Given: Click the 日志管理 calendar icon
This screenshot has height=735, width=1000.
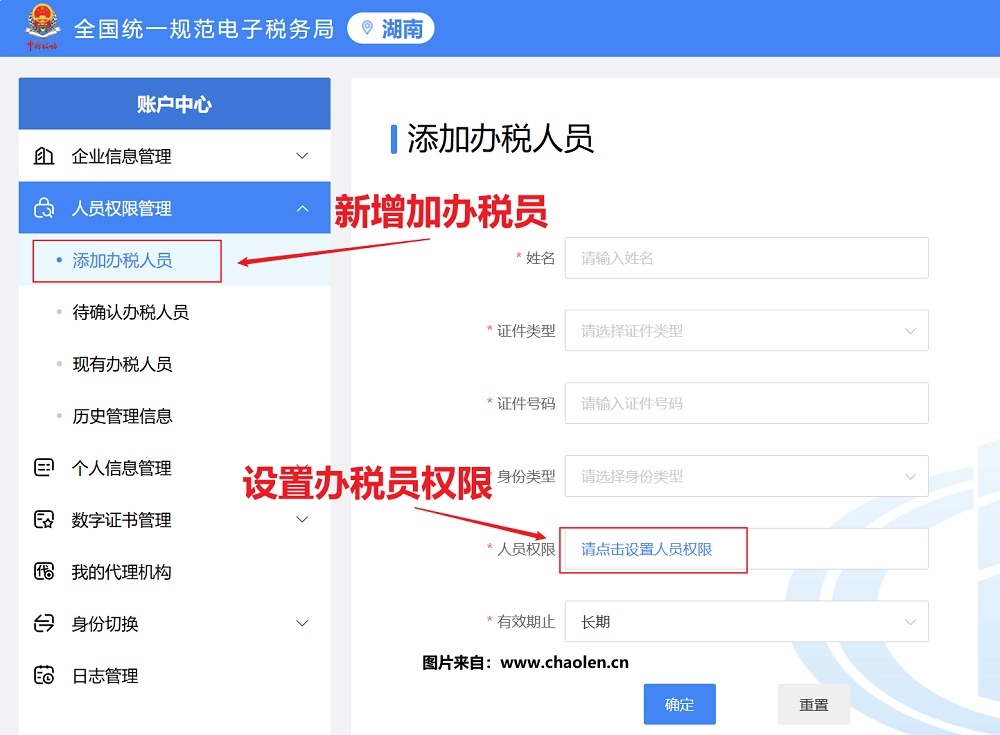Looking at the screenshot, I should coord(43,675).
